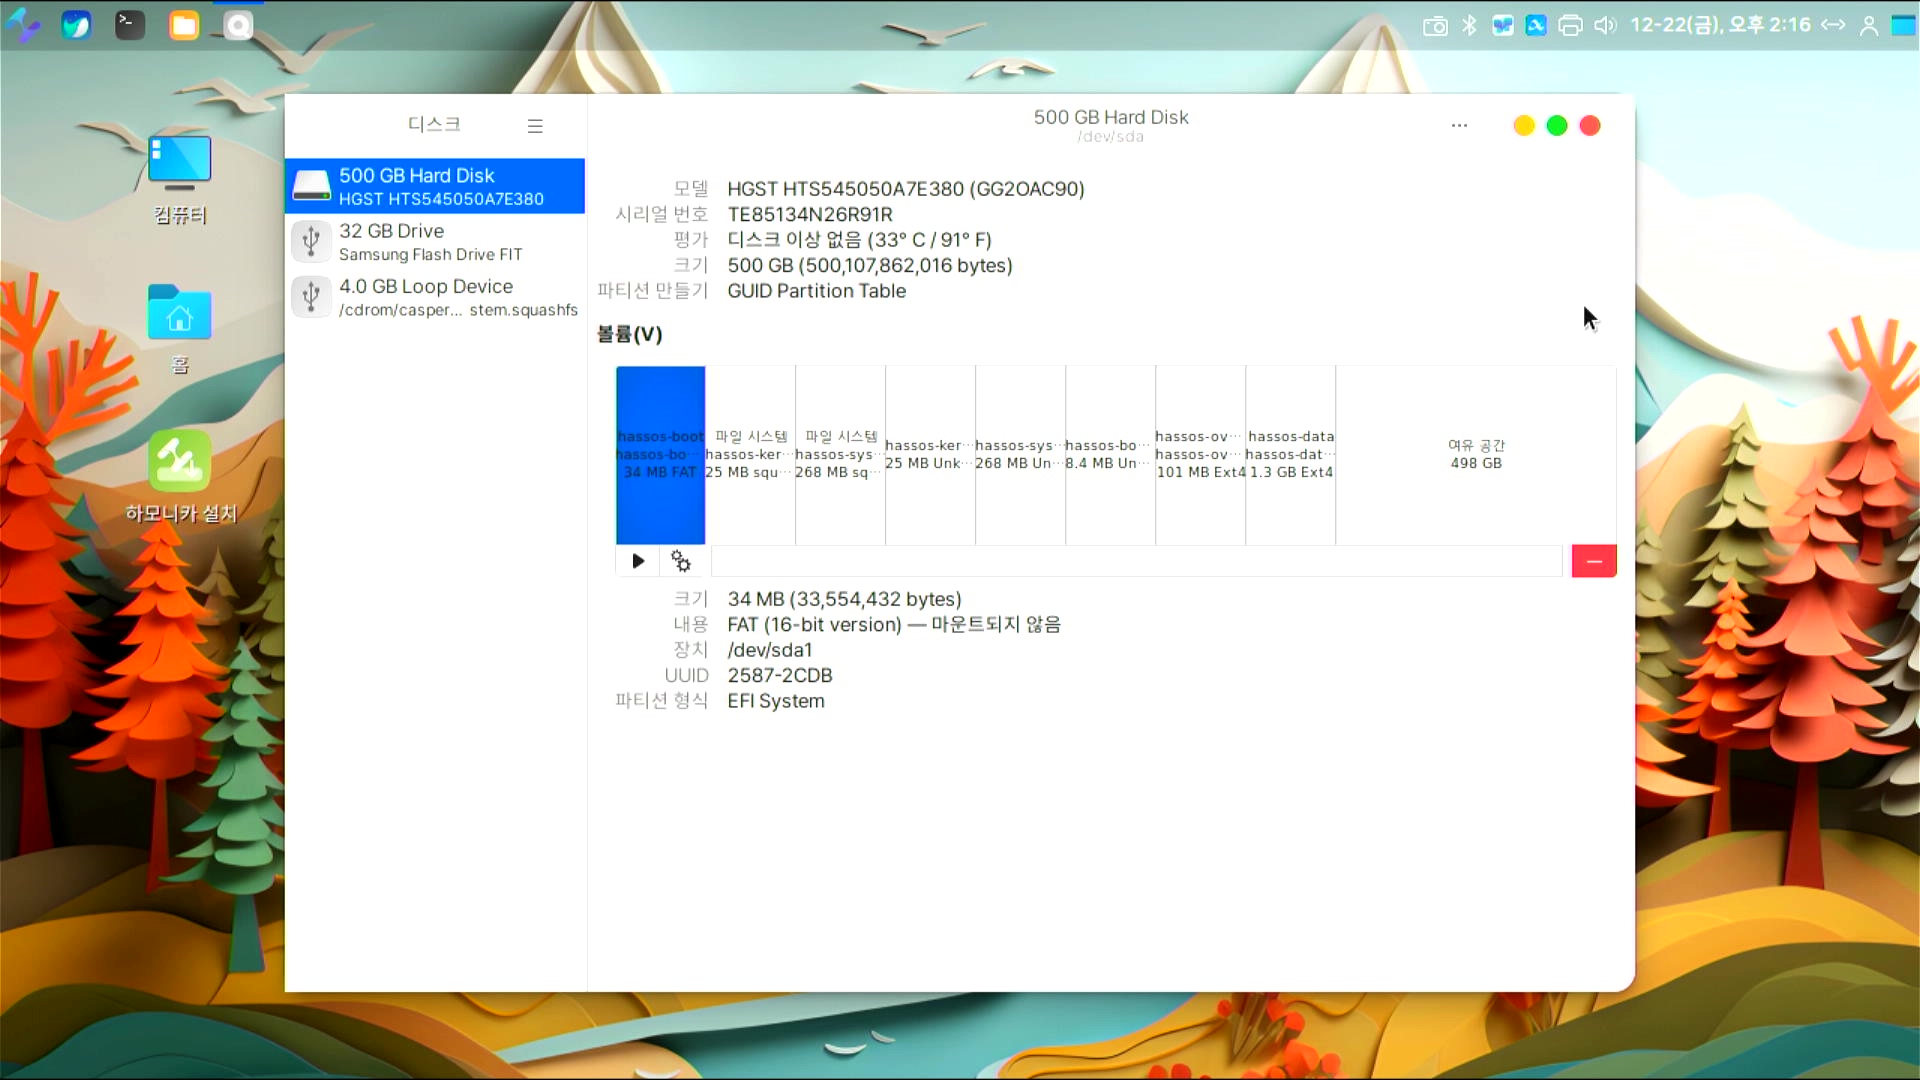Open additional partition options gears icon
1920x1080 pixels.
point(681,561)
